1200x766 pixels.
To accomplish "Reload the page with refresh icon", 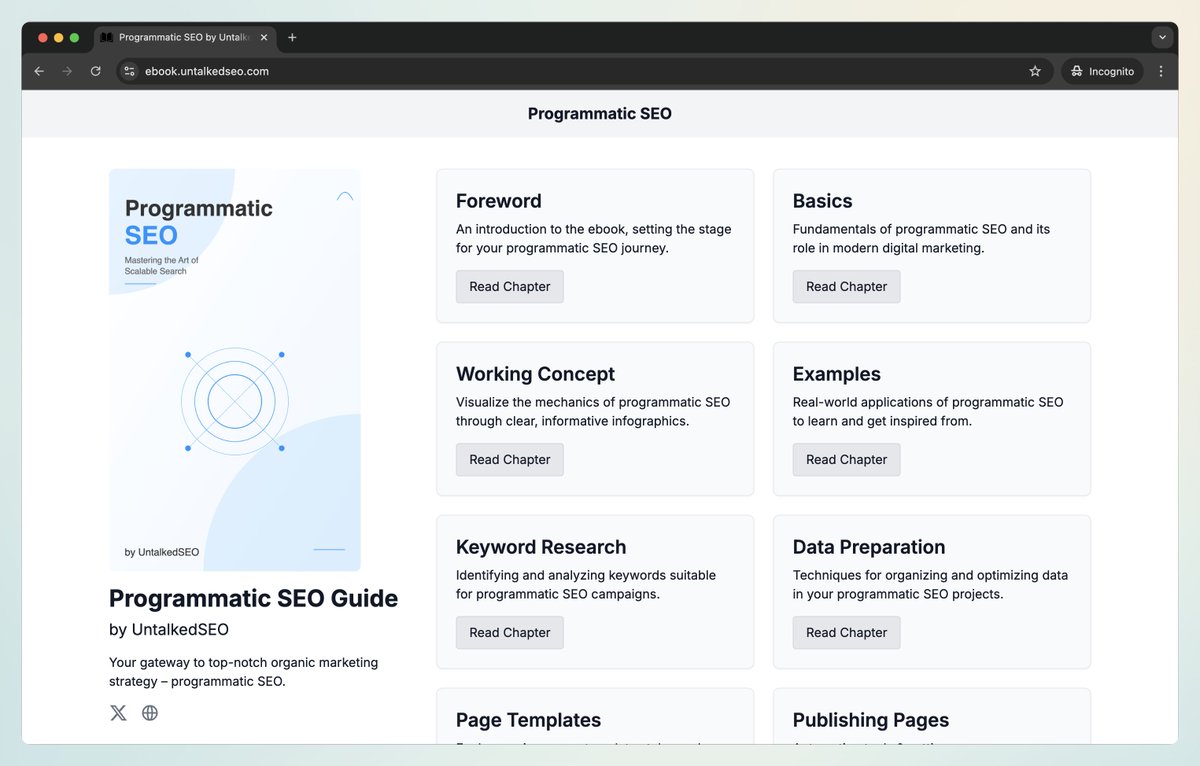I will 95,71.
